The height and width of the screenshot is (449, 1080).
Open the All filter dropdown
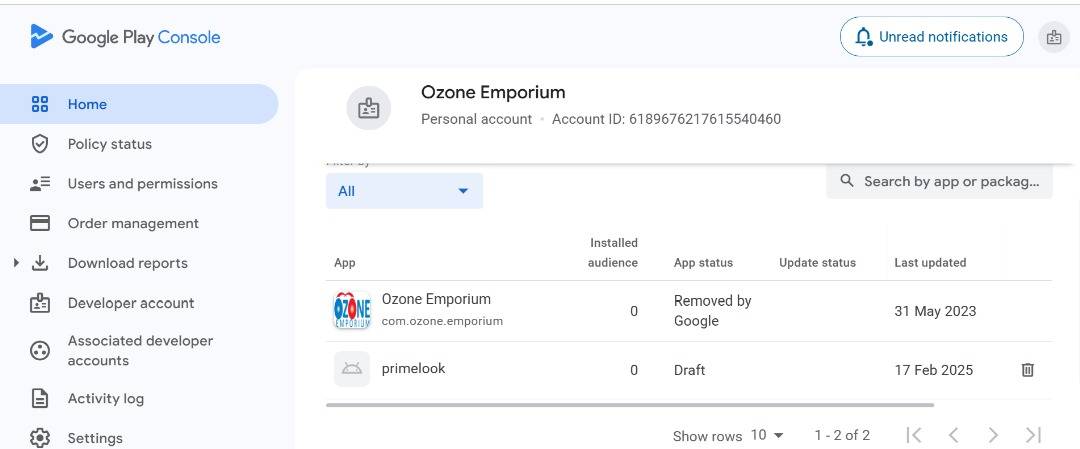pyautogui.click(x=404, y=191)
